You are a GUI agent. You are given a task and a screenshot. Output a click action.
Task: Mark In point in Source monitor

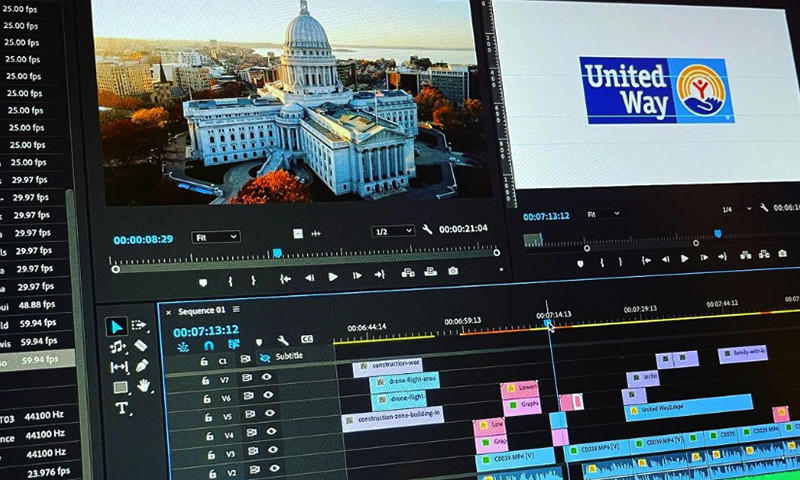(x=230, y=281)
